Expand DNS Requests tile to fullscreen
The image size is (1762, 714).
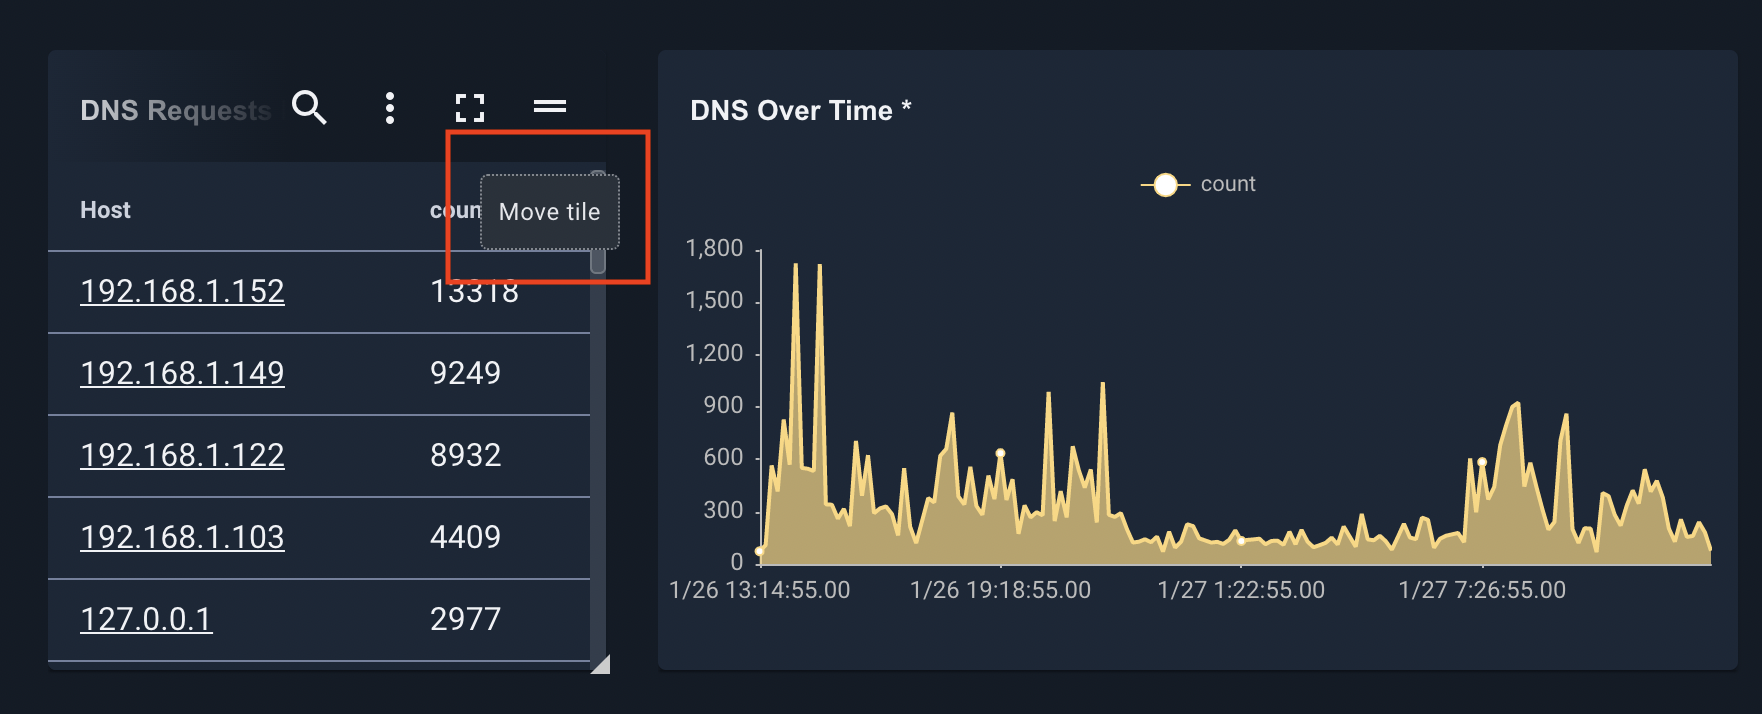click(x=470, y=108)
